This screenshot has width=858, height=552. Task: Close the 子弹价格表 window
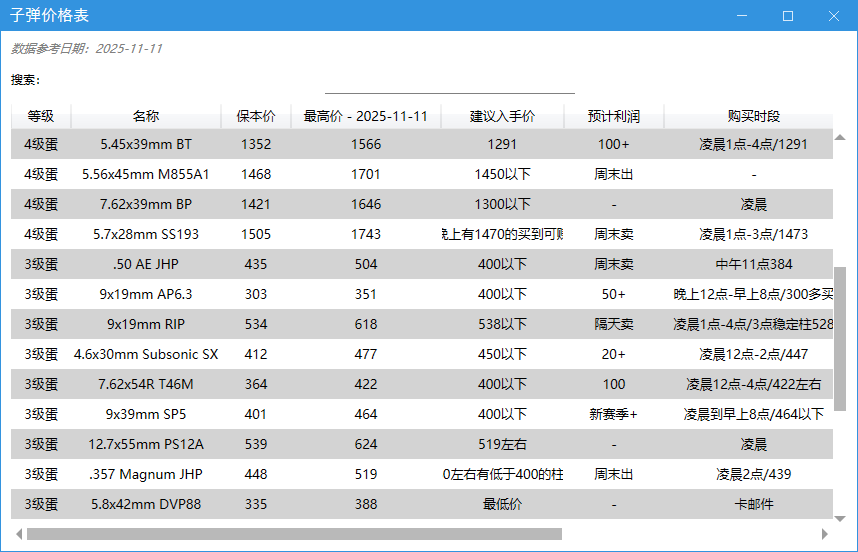tap(834, 16)
